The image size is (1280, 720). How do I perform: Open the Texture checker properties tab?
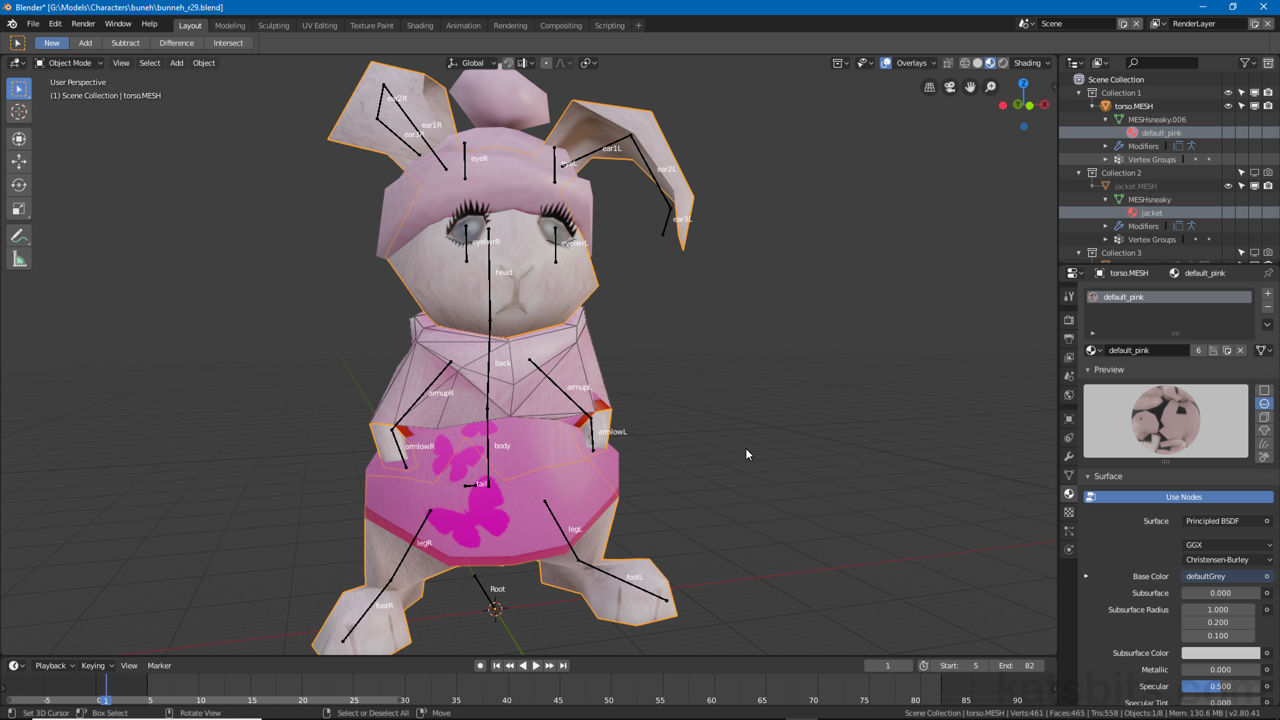tap(1069, 512)
